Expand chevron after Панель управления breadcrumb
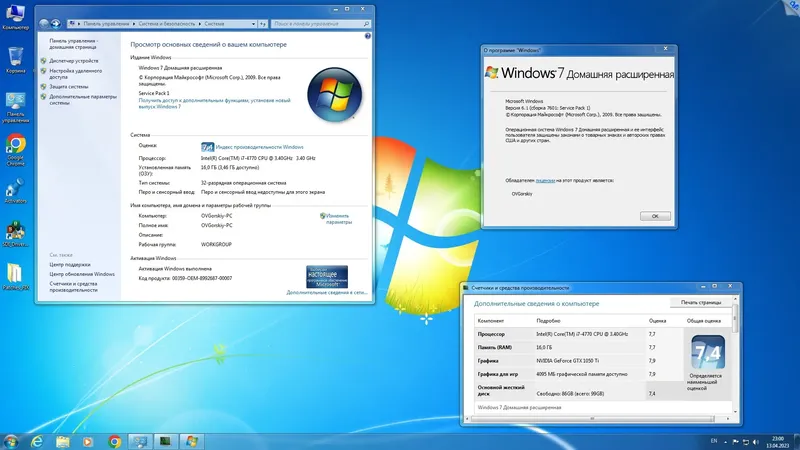 [x=134, y=24]
